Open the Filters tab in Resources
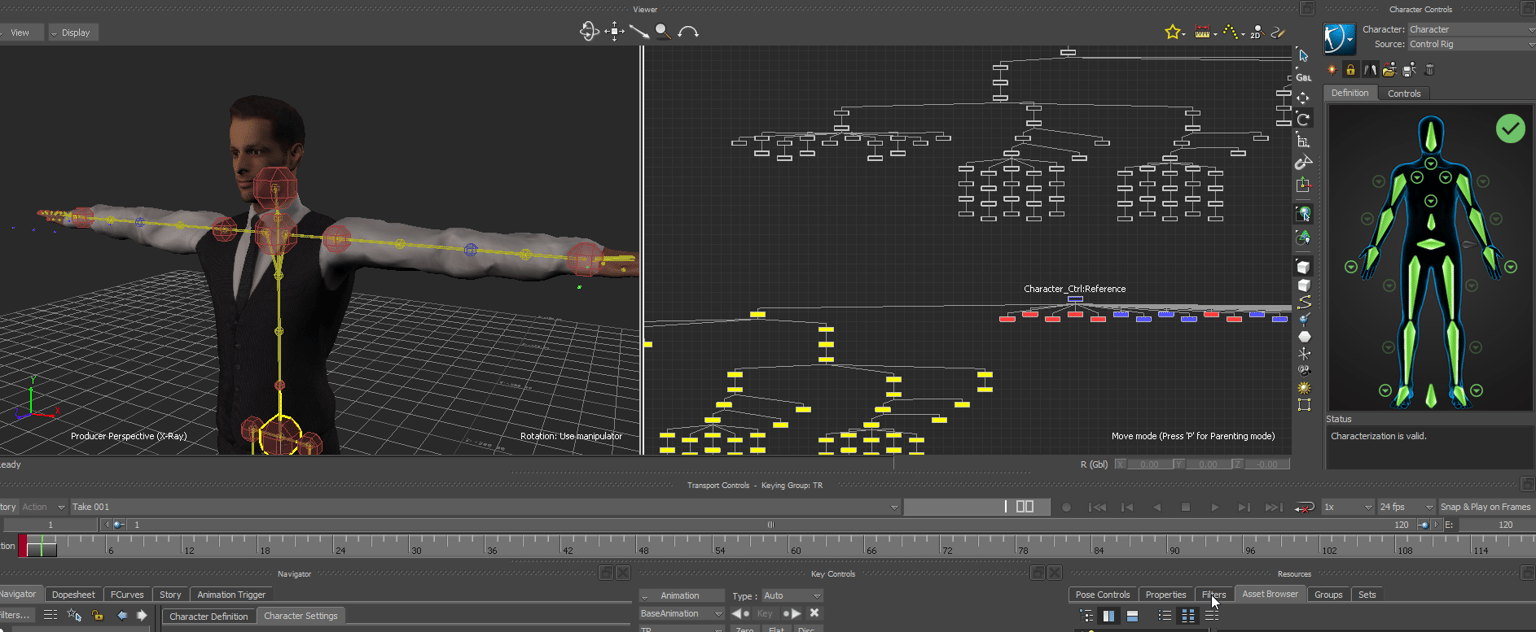1536x632 pixels. pos(1213,594)
